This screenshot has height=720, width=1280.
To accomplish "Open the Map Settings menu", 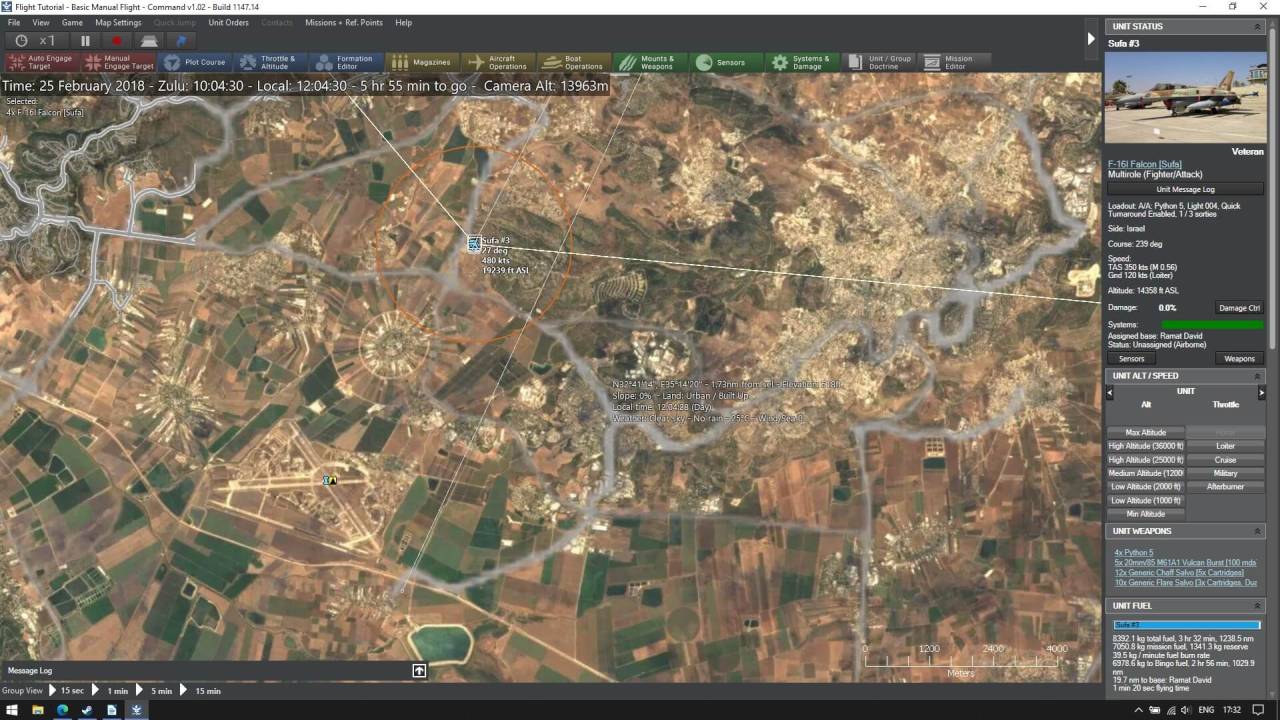I will 118,22.
